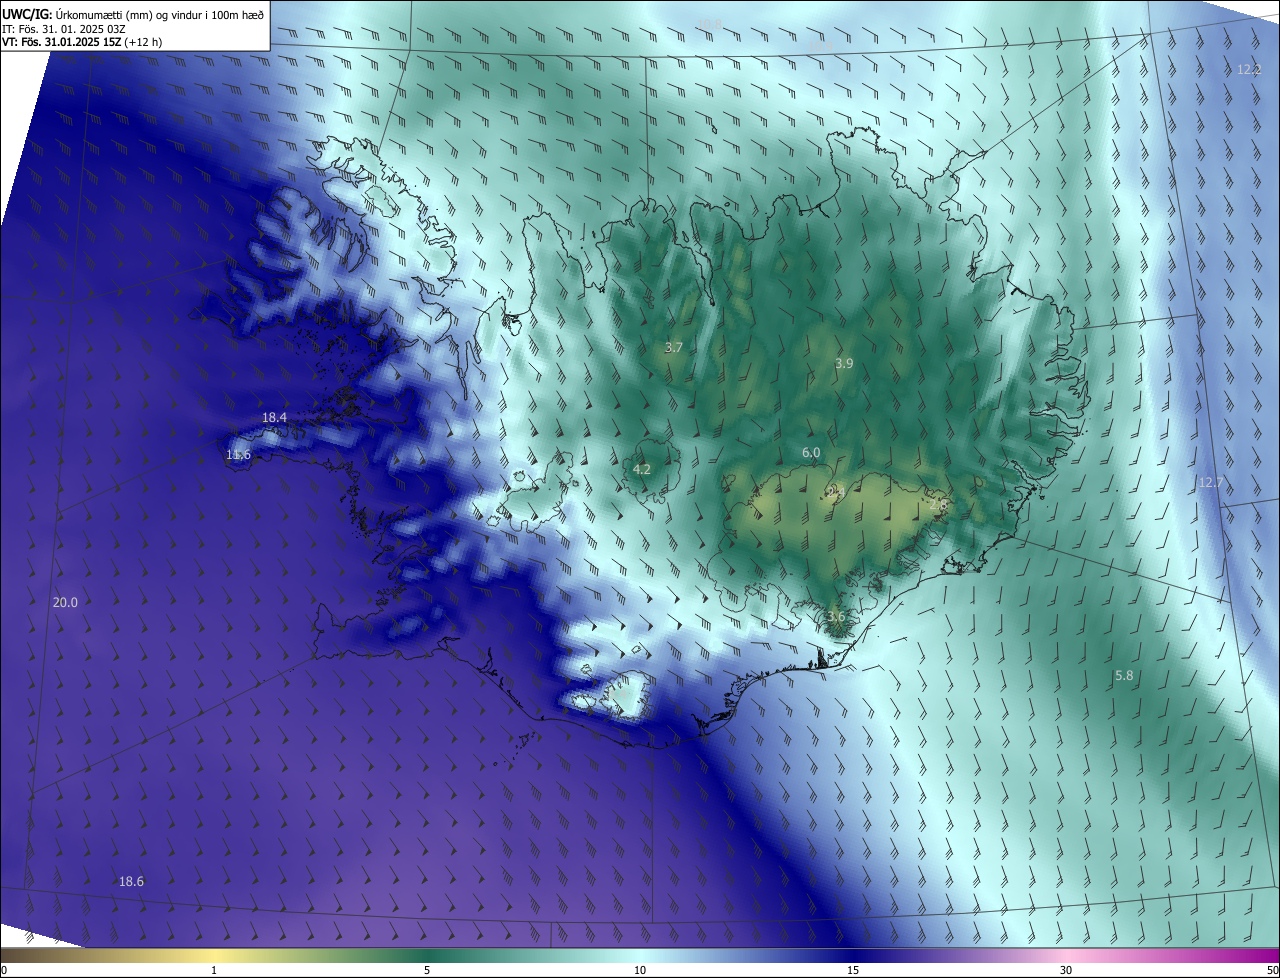This screenshot has height=978, width=1280.
Task: Select the 20.0 value label over the western ocean
Action: tap(65, 602)
